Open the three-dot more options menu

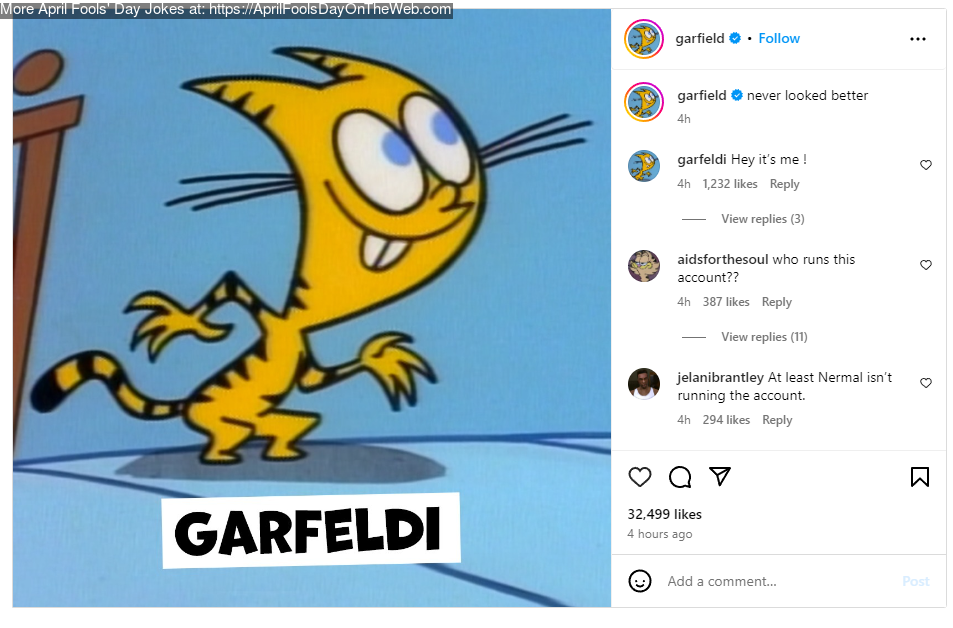[x=918, y=39]
